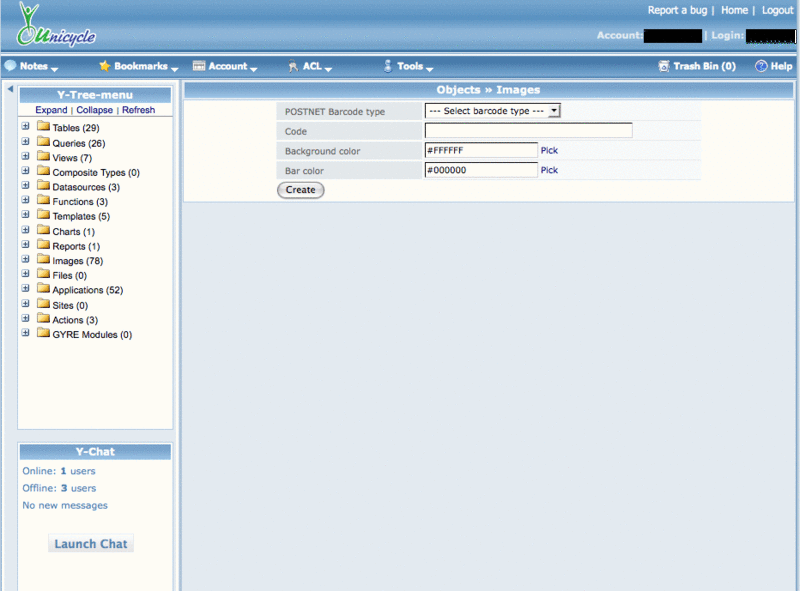
Task: Click the Report a bug link
Action: pyautogui.click(x=677, y=10)
